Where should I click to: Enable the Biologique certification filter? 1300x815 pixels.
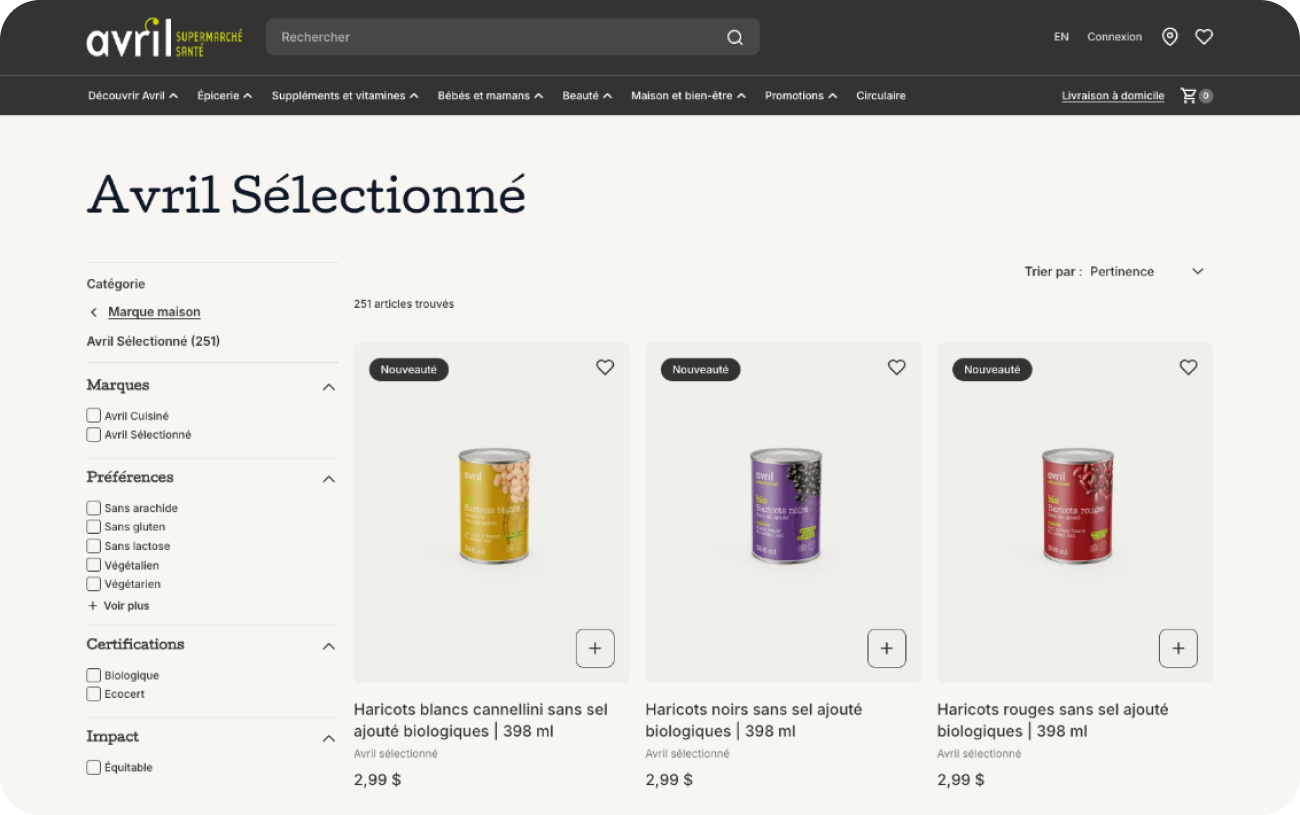[x=94, y=675]
